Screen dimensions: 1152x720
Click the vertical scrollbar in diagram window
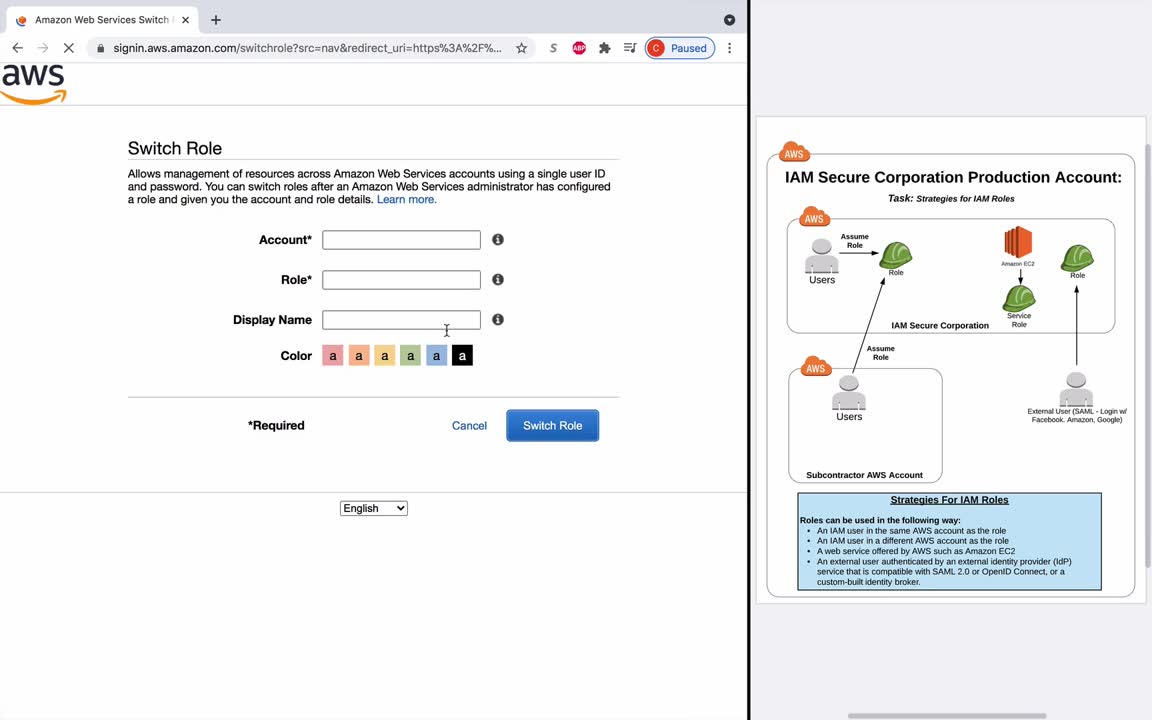[x=1148, y=356]
